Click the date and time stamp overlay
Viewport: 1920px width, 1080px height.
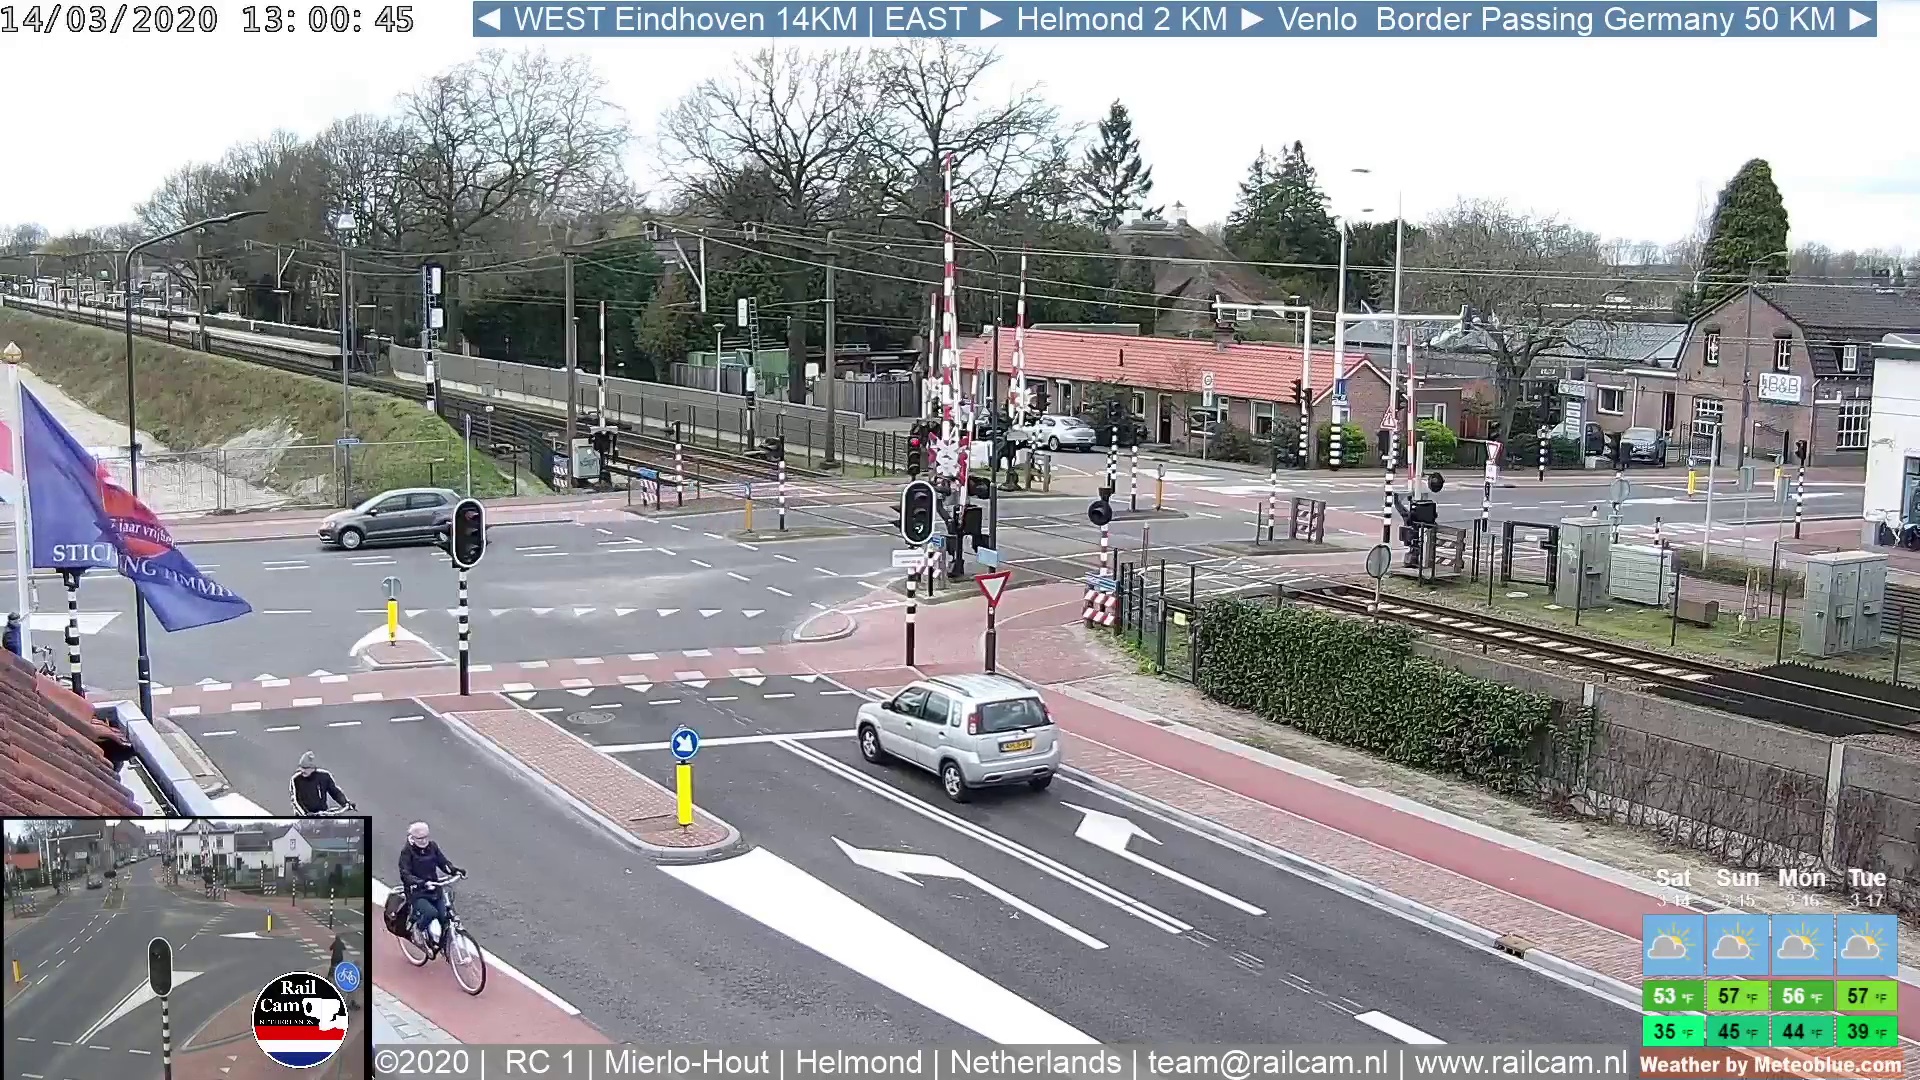(207, 19)
